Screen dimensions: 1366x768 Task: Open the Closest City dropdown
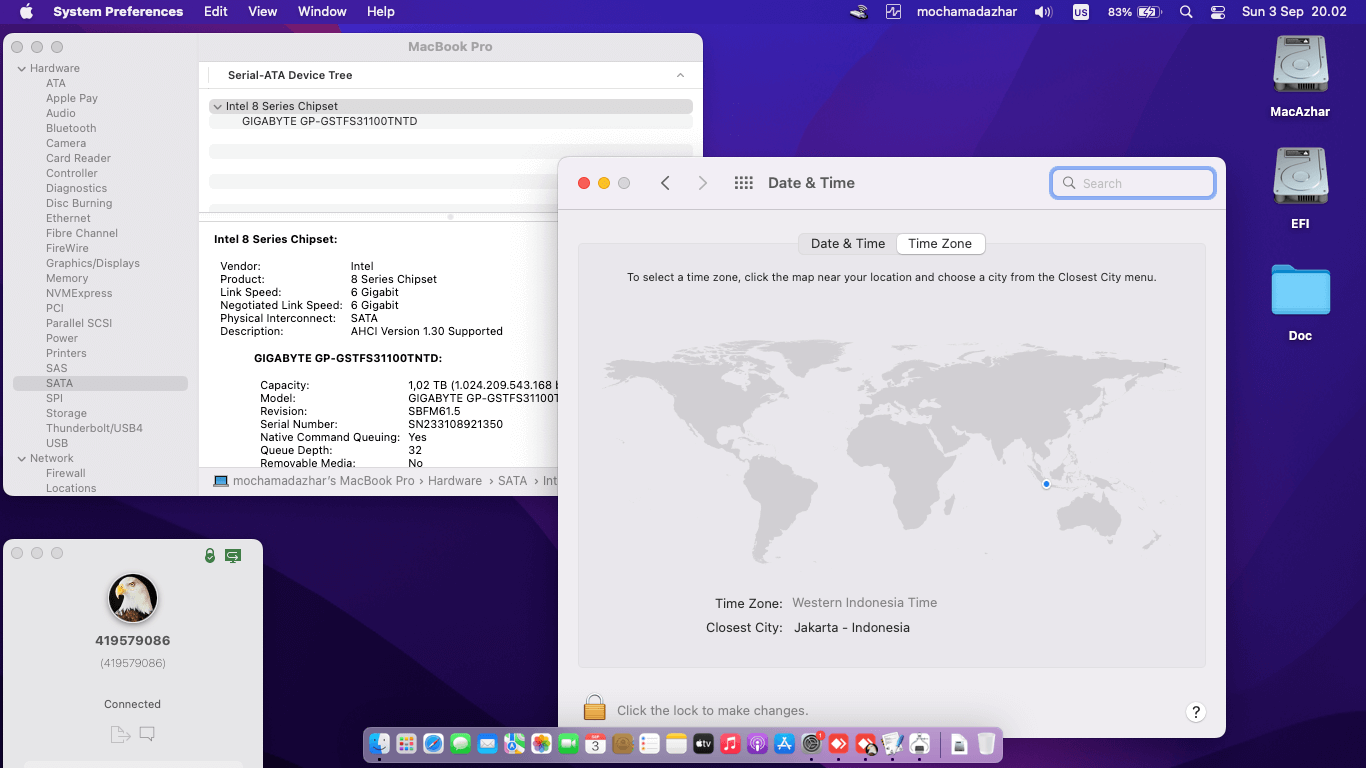coord(852,628)
